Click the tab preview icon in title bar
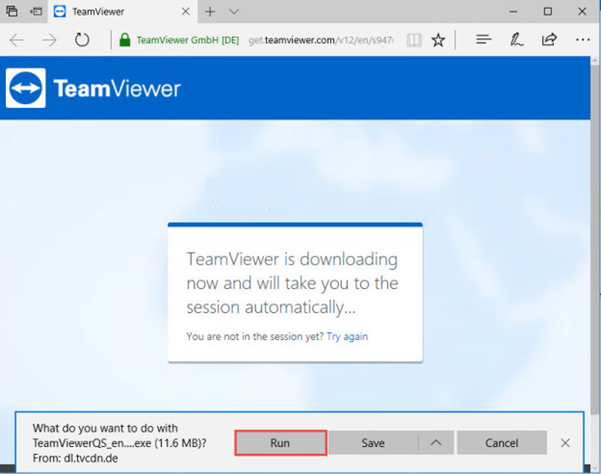Image resolution: width=601 pixels, height=474 pixels. click(12, 11)
